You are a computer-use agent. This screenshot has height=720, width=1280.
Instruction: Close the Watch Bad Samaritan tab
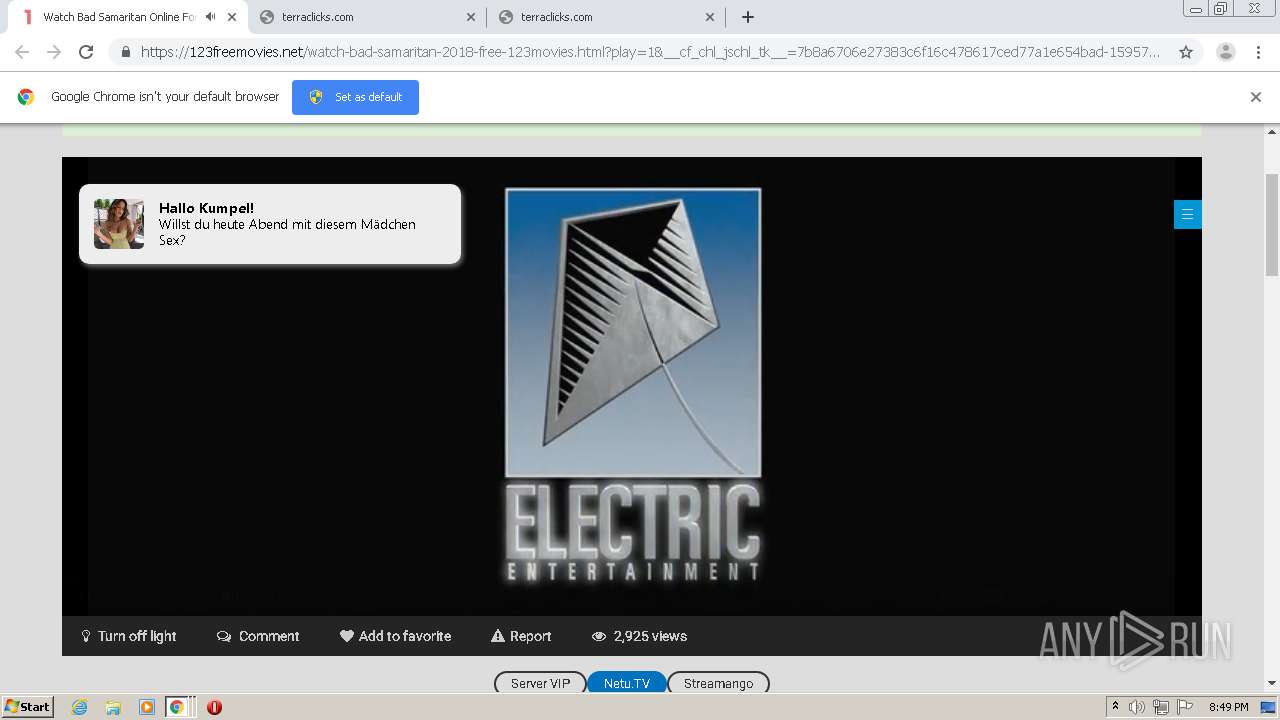pos(231,17)
